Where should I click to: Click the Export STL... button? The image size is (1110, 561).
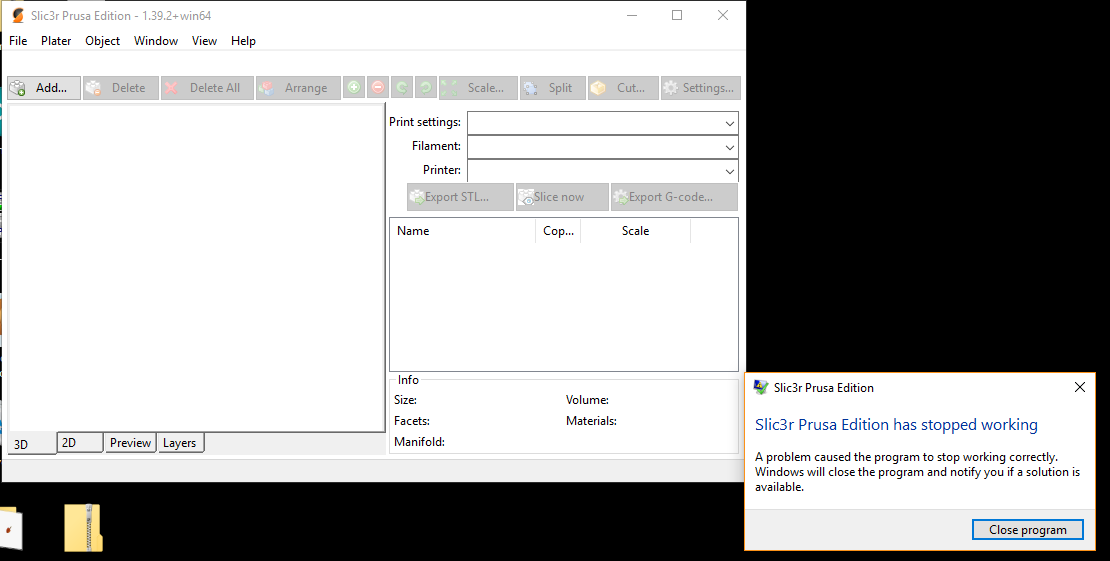click(x=460, y=197)
